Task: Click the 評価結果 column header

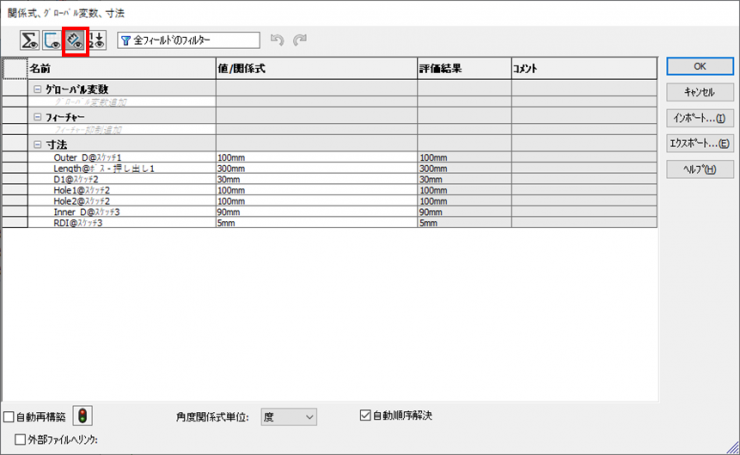Action: tap(464, 69)
